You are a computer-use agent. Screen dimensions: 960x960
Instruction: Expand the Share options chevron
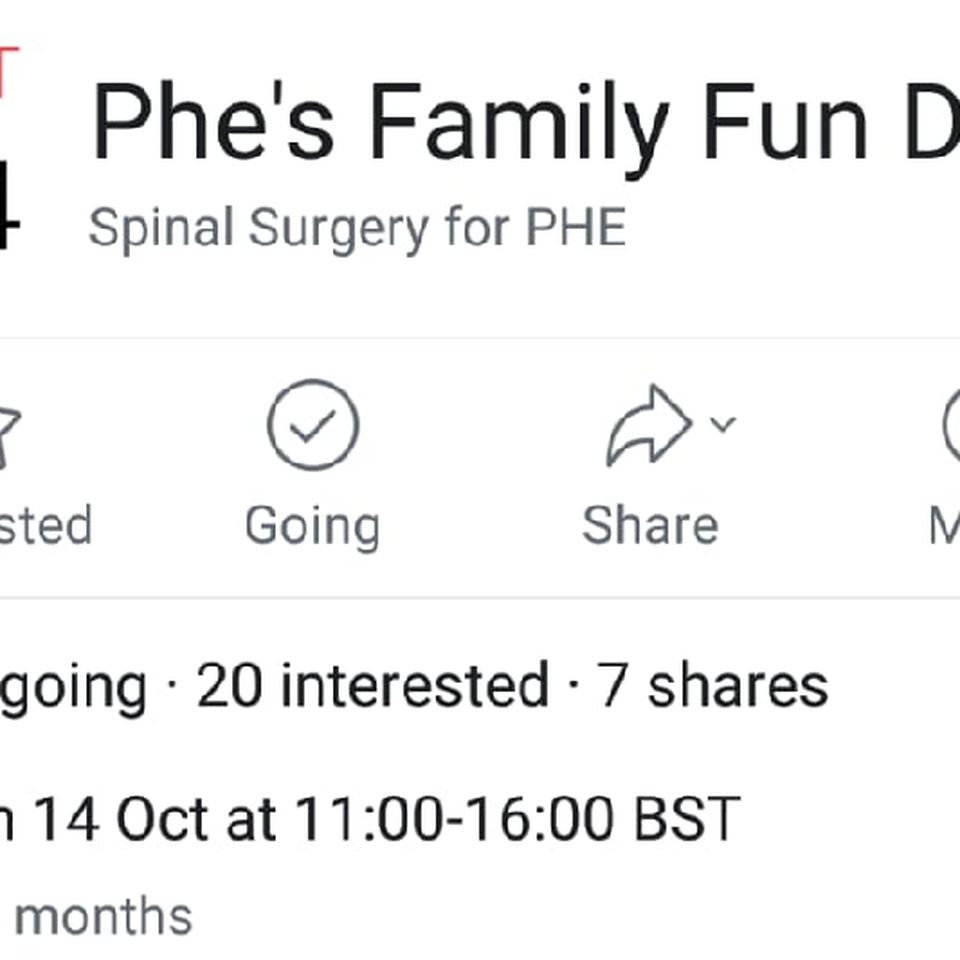click(x=722, y=424)
